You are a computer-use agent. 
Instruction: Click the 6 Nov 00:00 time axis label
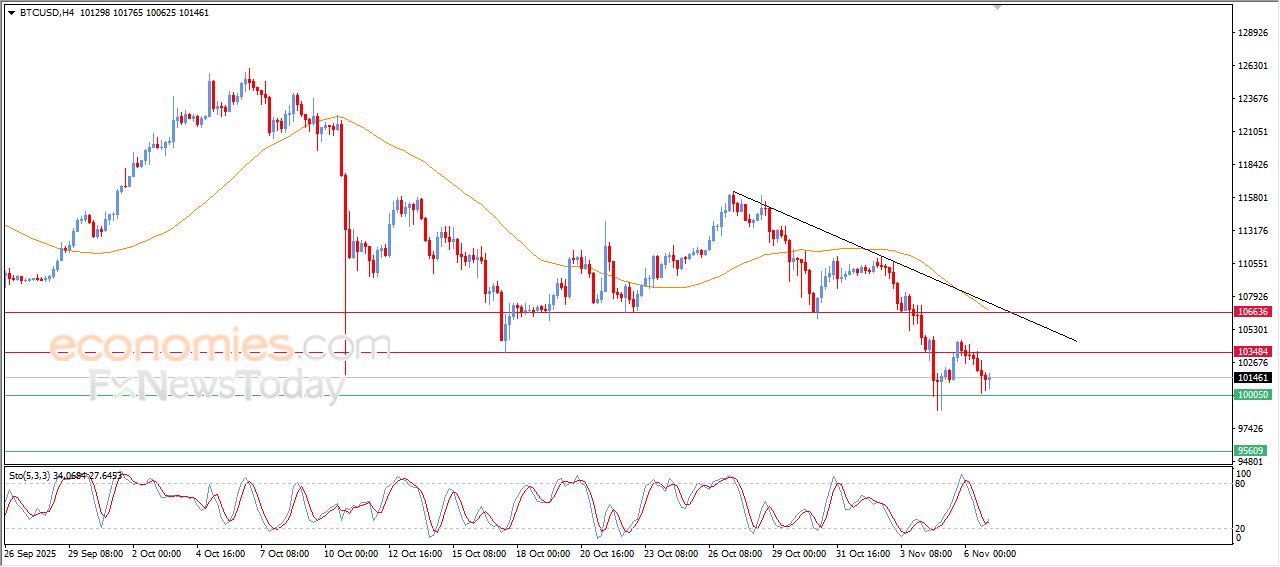989,553
